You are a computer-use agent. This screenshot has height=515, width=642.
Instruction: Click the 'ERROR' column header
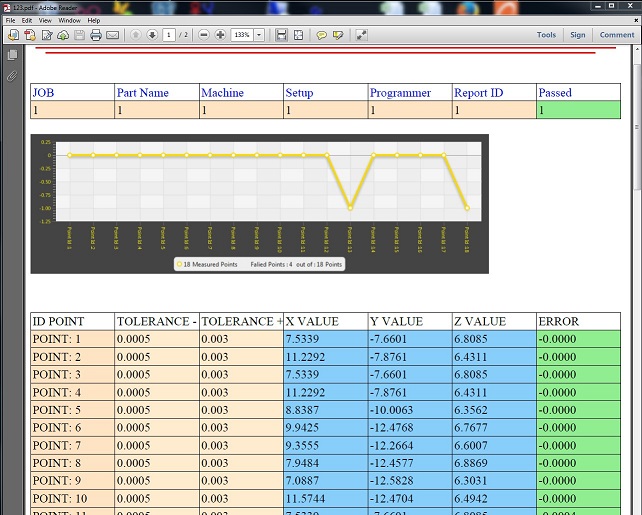tap(579, 321)
